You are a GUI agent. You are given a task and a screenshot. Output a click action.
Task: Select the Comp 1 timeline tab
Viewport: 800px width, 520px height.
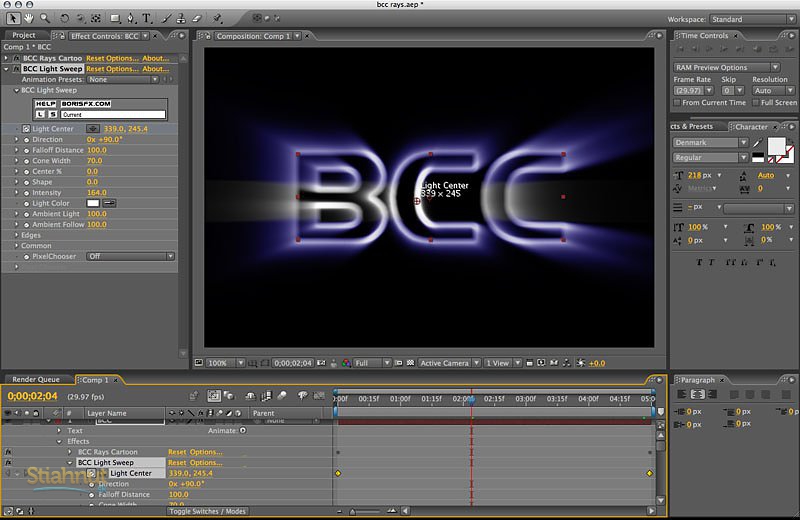click(x=96, y=380)
